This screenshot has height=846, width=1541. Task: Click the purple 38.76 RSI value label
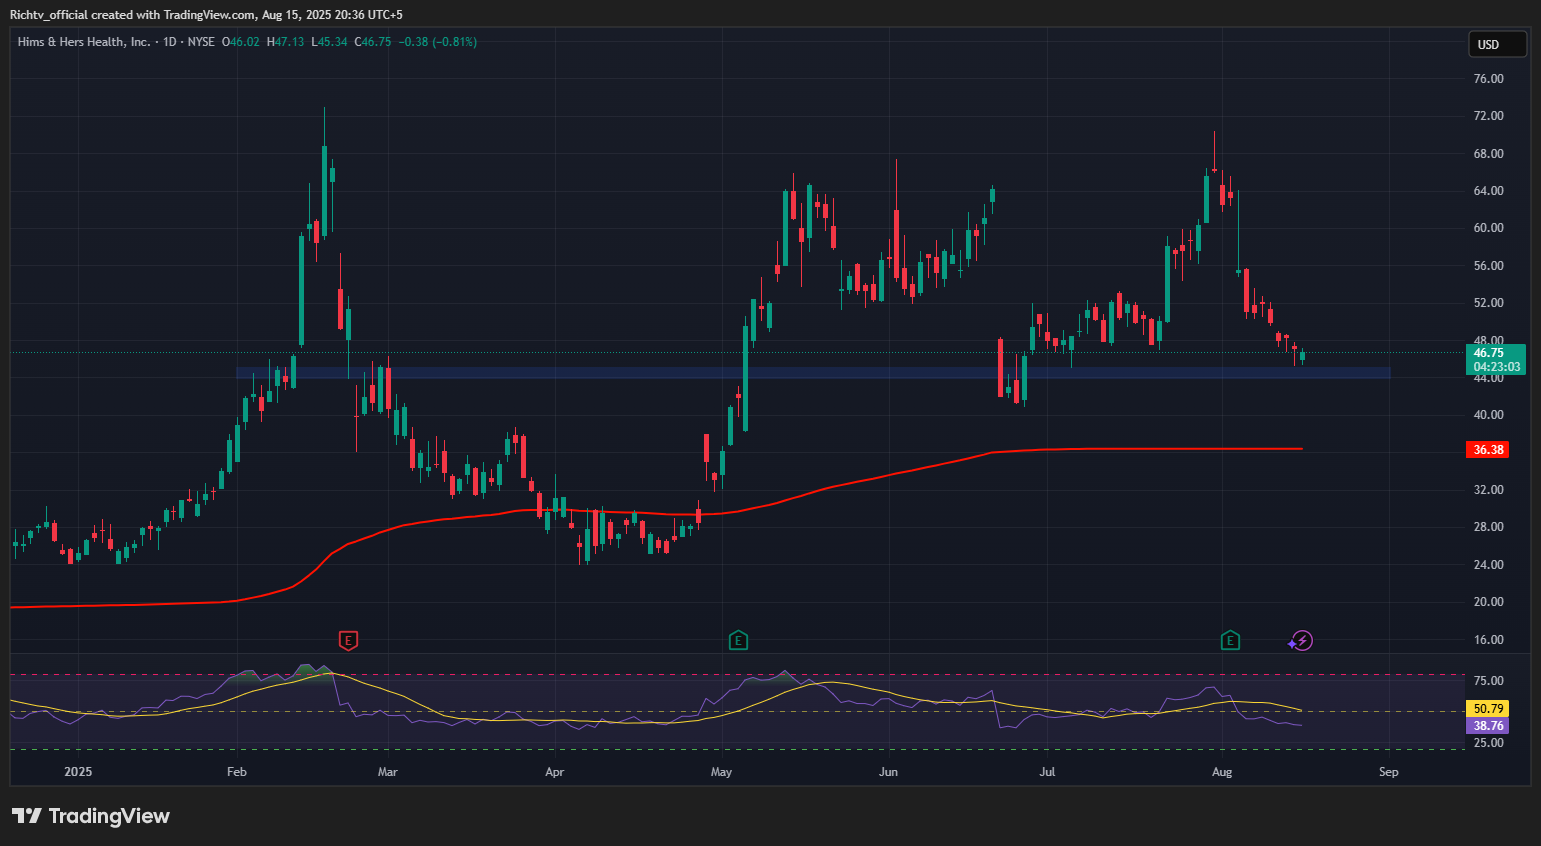[x=1488, y=726]
